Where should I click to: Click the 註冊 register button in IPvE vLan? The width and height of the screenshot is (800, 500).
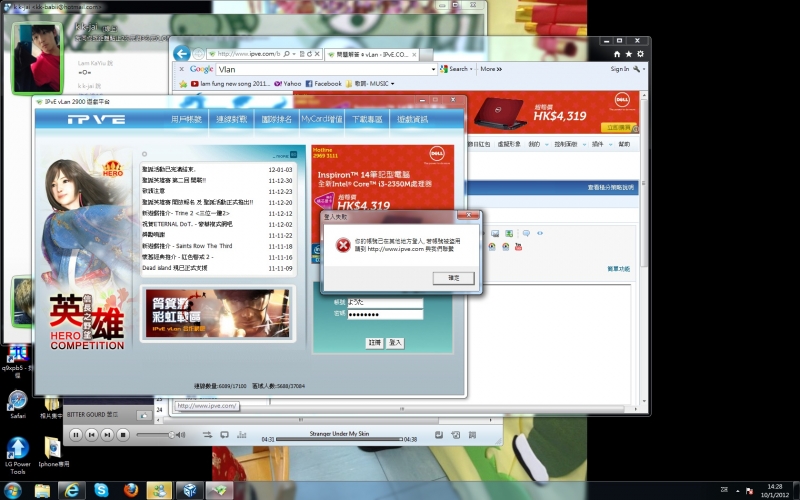(374, 343)
